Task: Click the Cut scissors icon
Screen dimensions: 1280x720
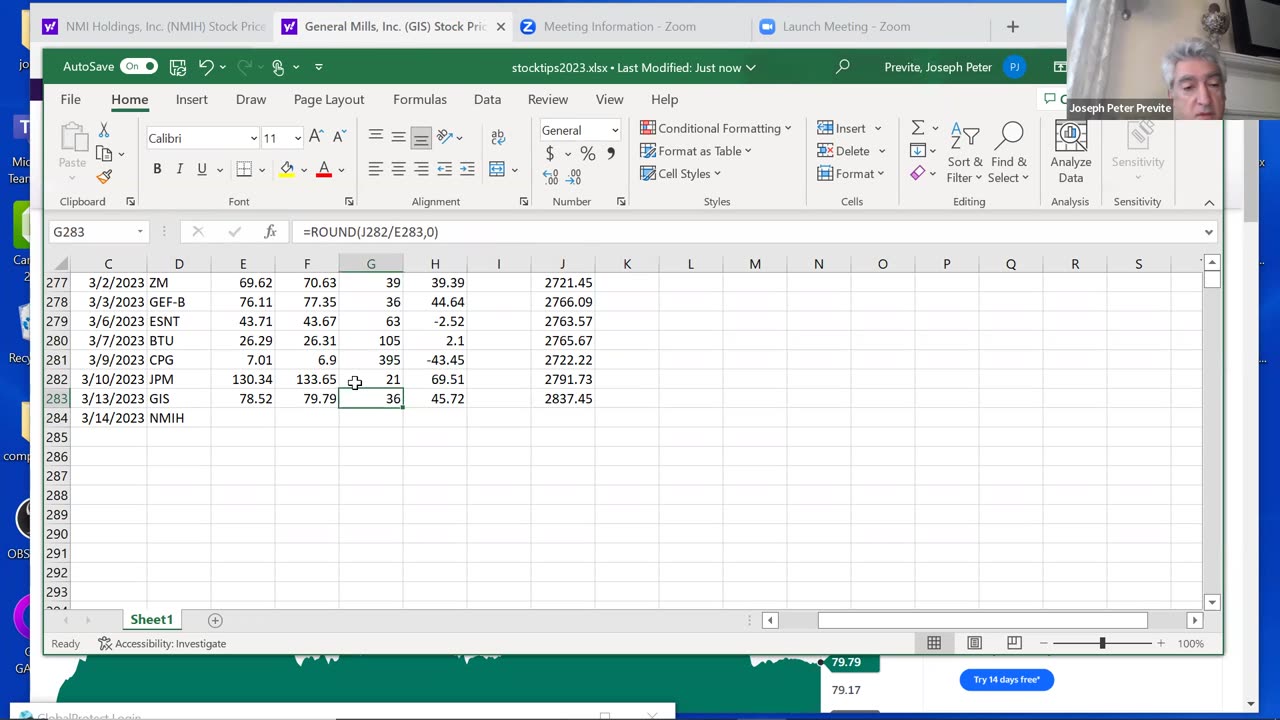Action: pyautogui.click(x=104, y=131)
